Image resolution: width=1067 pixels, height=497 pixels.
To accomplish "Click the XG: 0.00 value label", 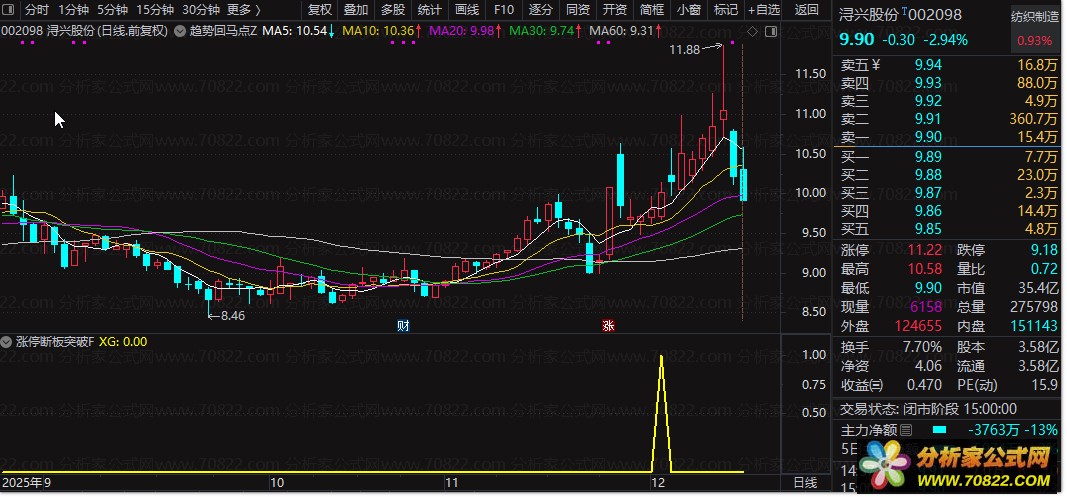I will coord(123,342).
